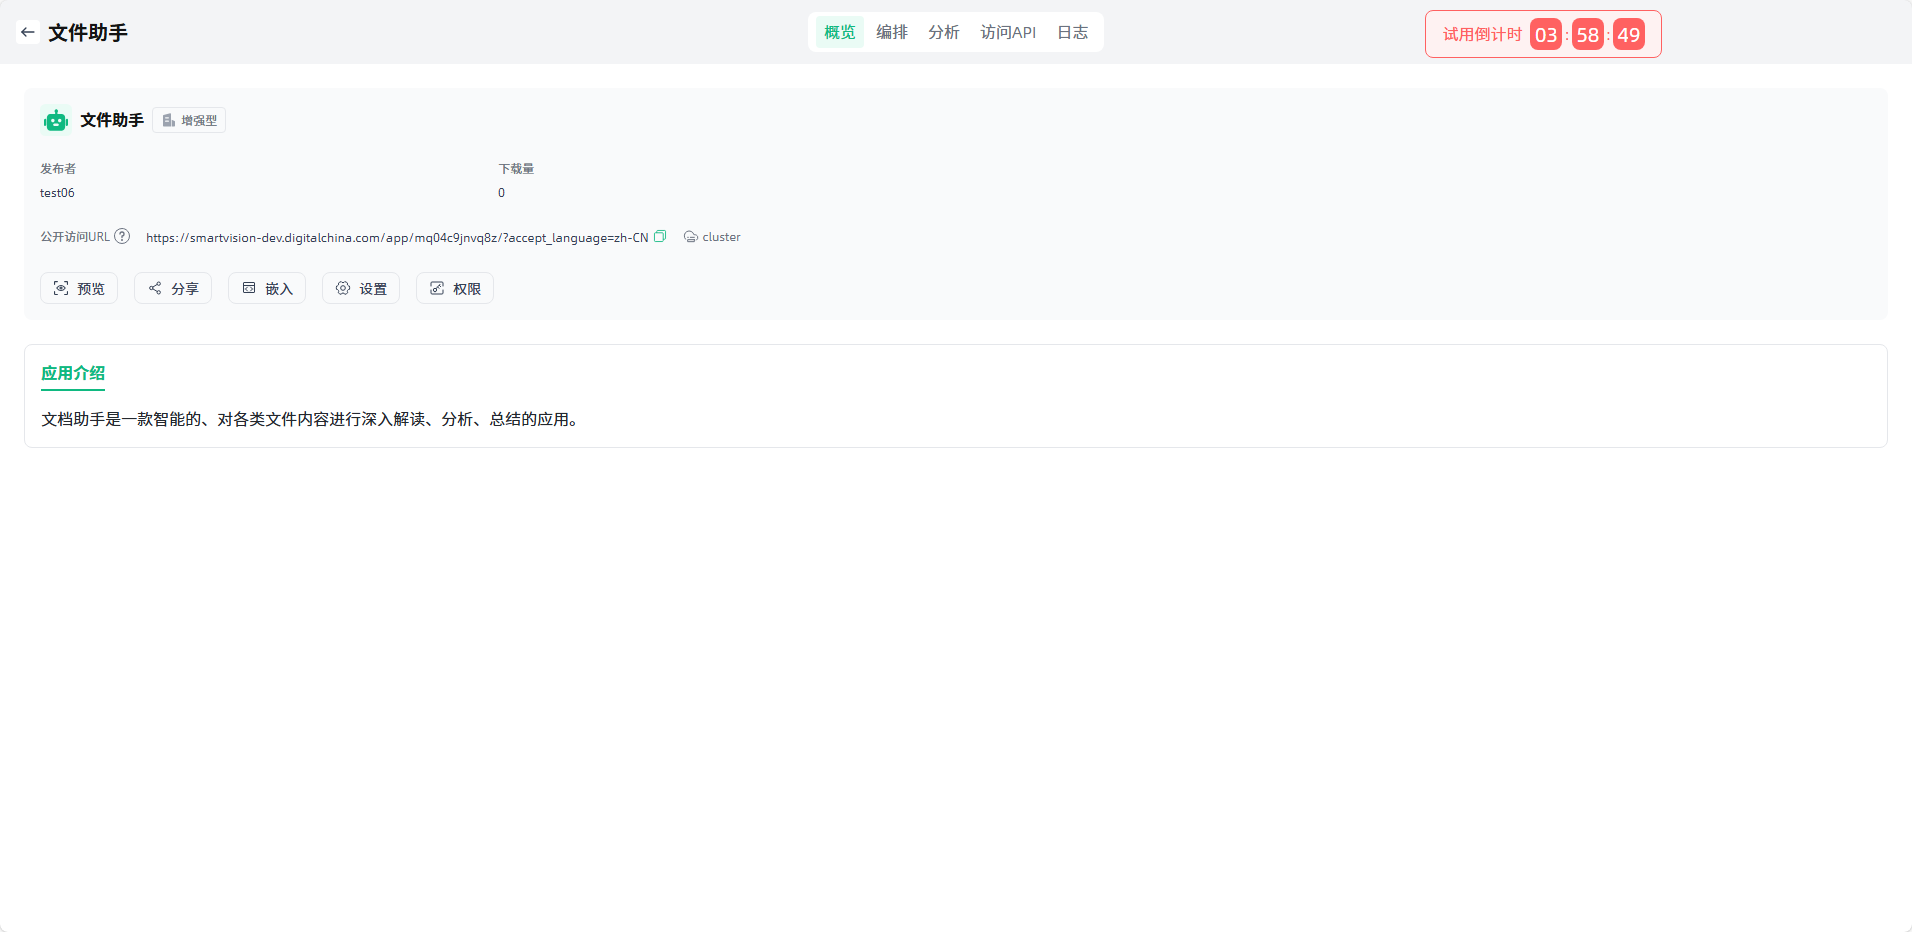
Task: Open 设置 settings for the app
Action: (x=361, y=289)
